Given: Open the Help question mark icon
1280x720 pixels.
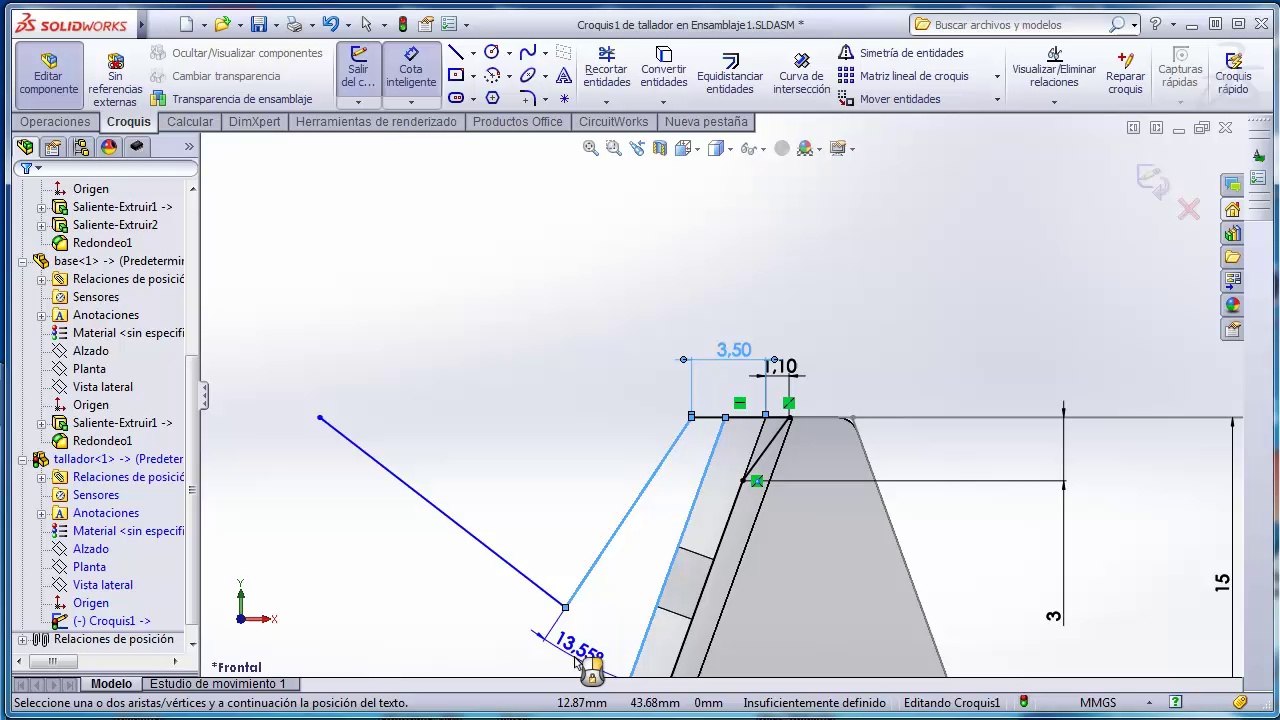Looking at the screenshot, I should pos(1155,24).
